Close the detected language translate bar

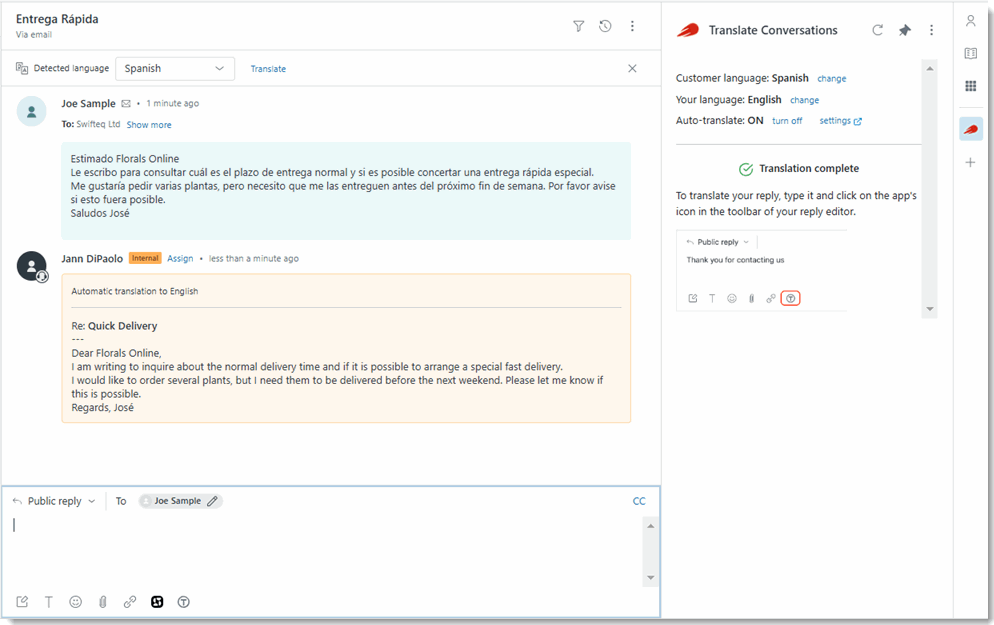[x=632, y=68]
